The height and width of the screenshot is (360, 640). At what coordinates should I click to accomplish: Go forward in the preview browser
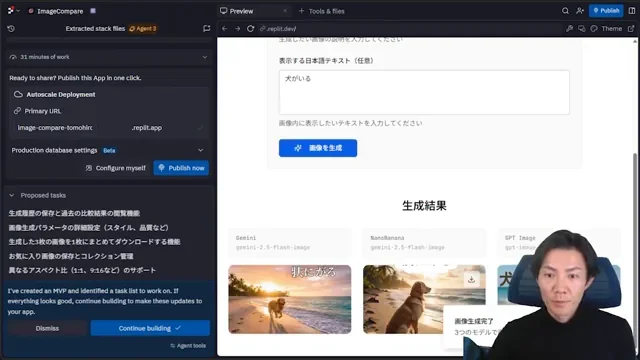238,29
